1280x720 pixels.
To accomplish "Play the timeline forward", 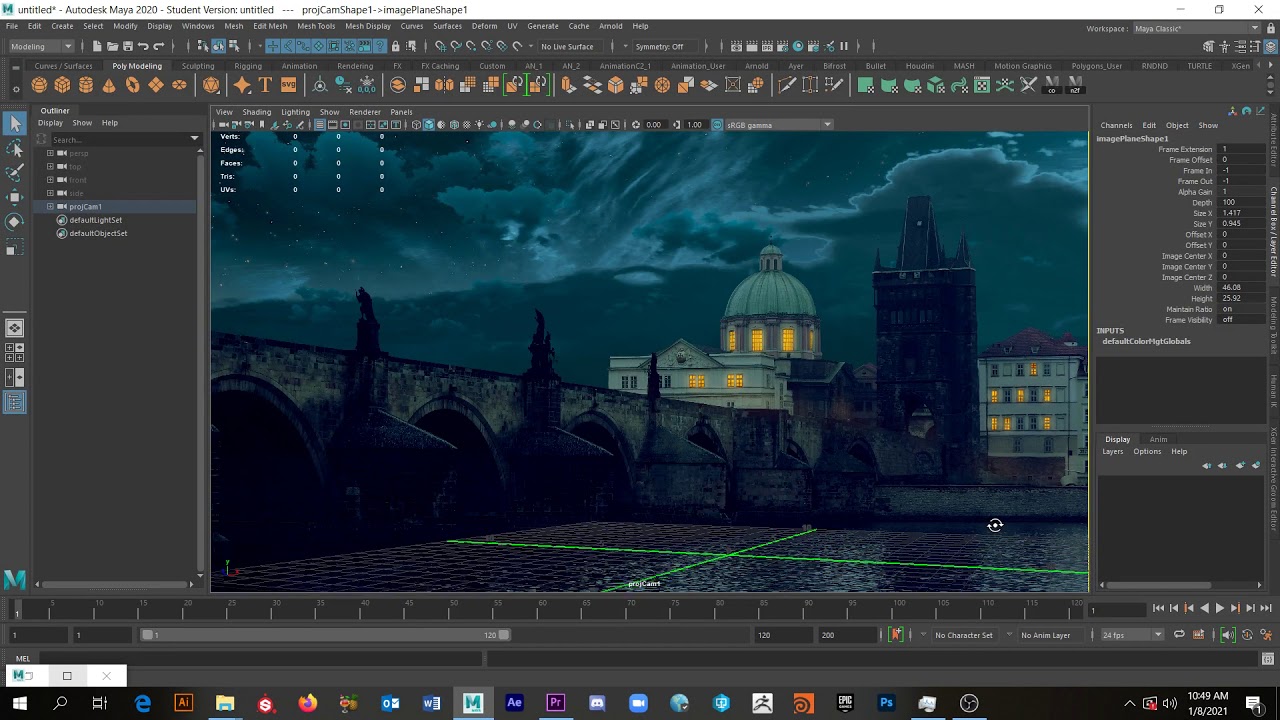I will tap(1219, 608).
